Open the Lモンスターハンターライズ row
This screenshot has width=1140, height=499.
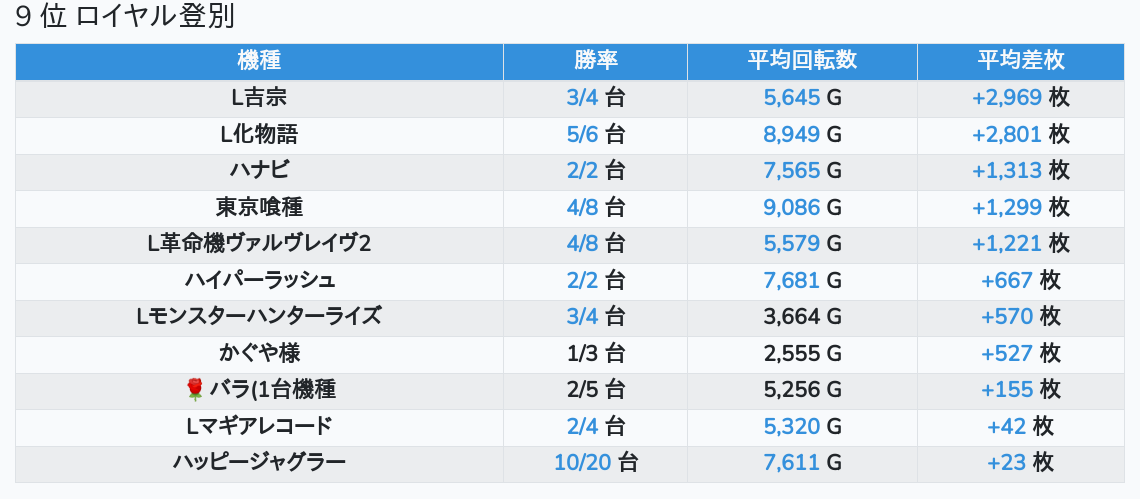[x=259, y=317]
